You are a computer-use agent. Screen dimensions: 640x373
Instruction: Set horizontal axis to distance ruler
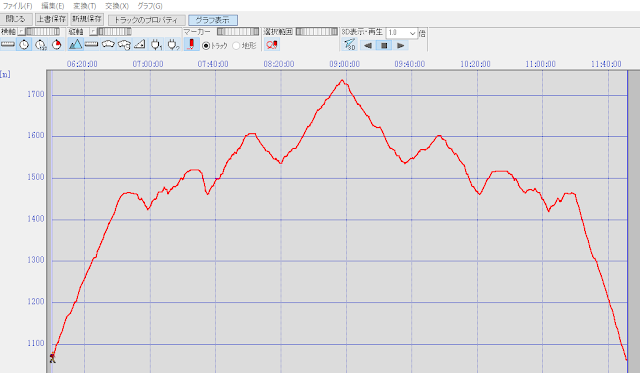(x=8, y=44)
